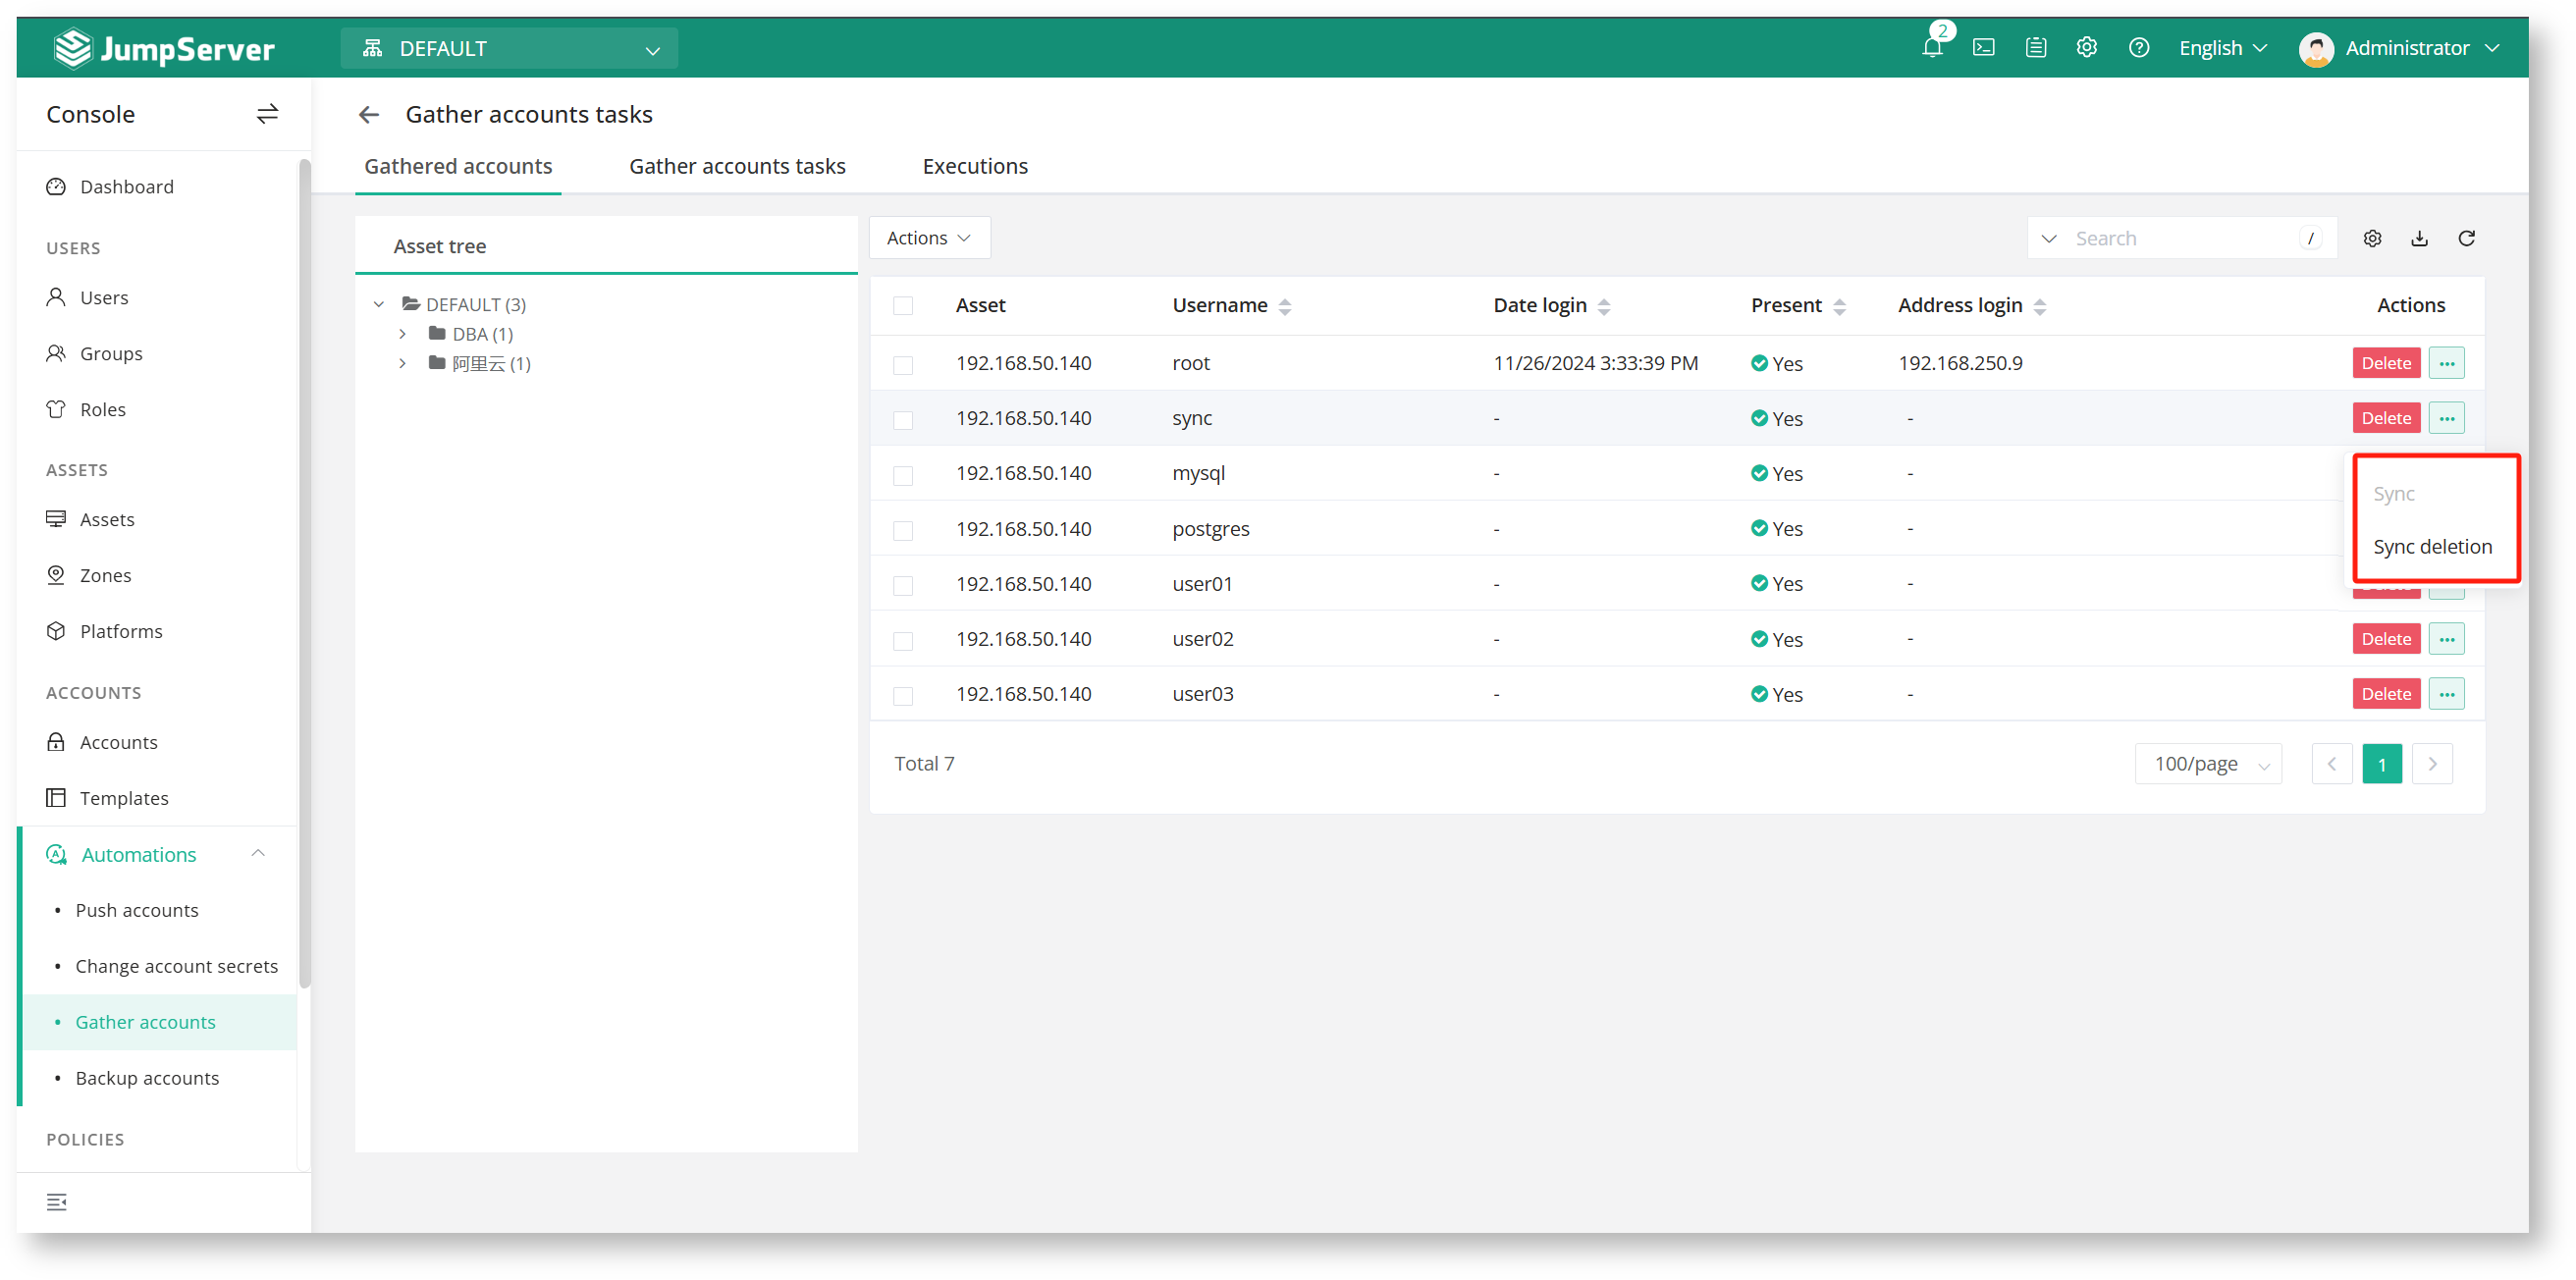This screenshot has width=2576, height=1280.
Task: Open the English language dropdown
Action: pyautogui.click(x=2222, y=48)
